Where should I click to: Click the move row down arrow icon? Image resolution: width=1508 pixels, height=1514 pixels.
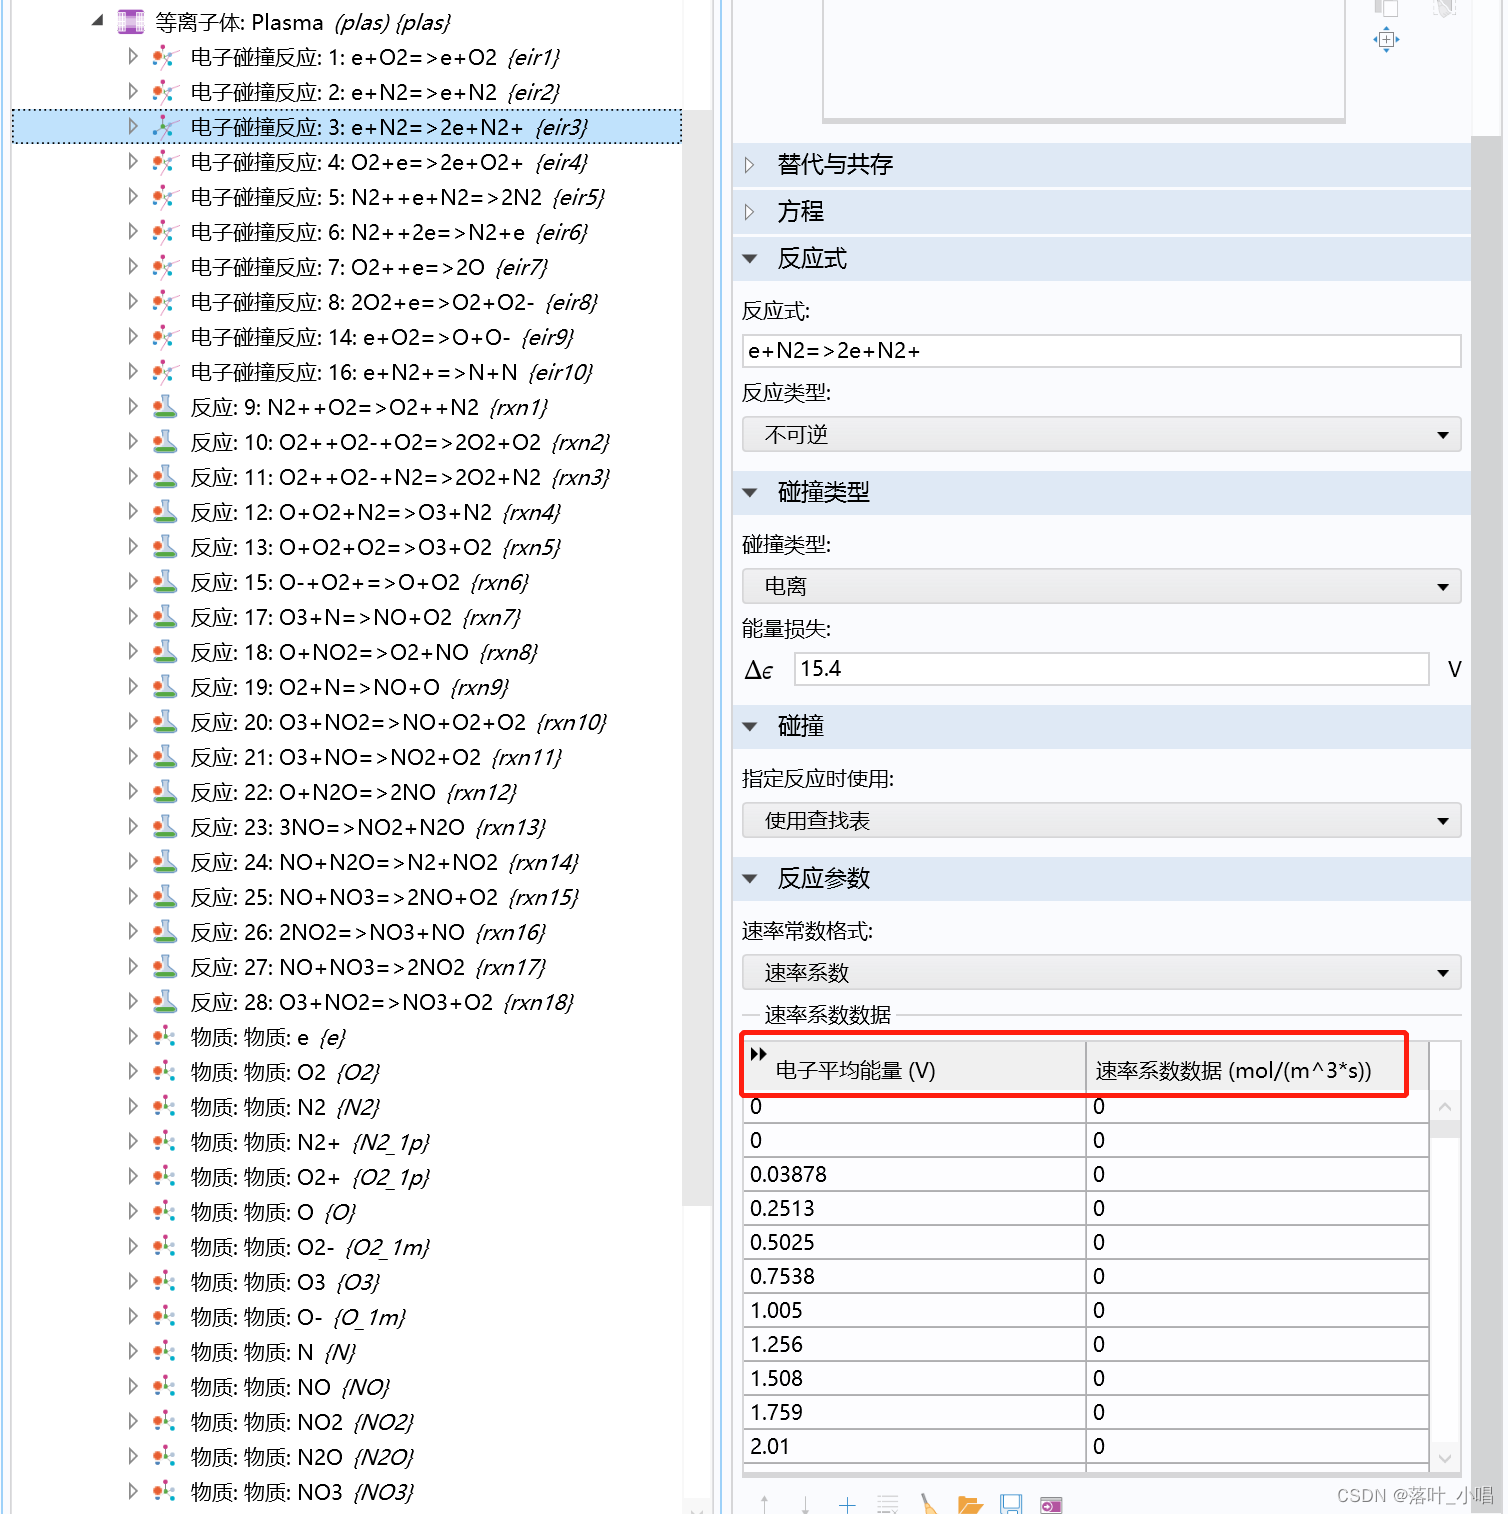coord(806,1504)
